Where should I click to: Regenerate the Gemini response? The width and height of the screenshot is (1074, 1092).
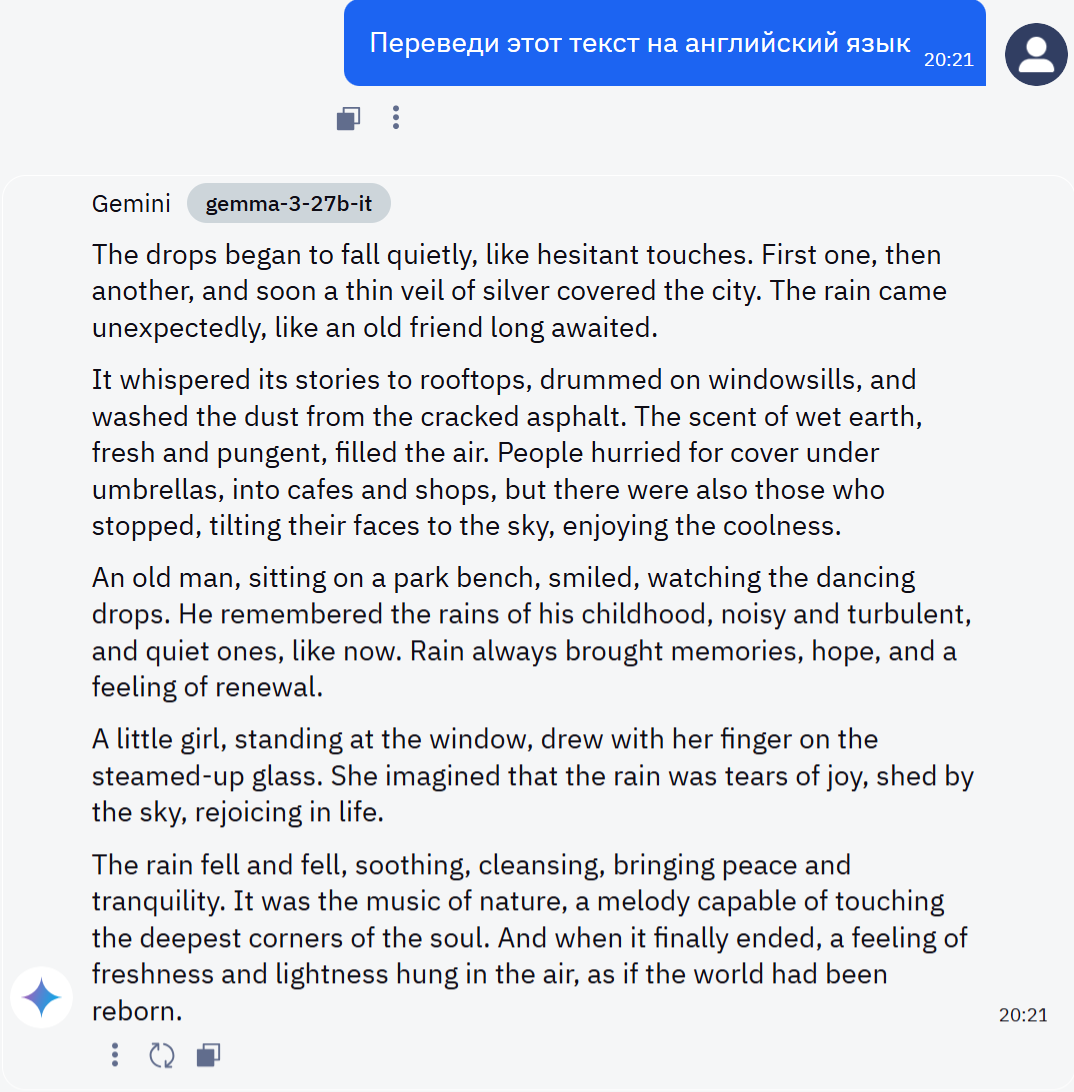161,1055
